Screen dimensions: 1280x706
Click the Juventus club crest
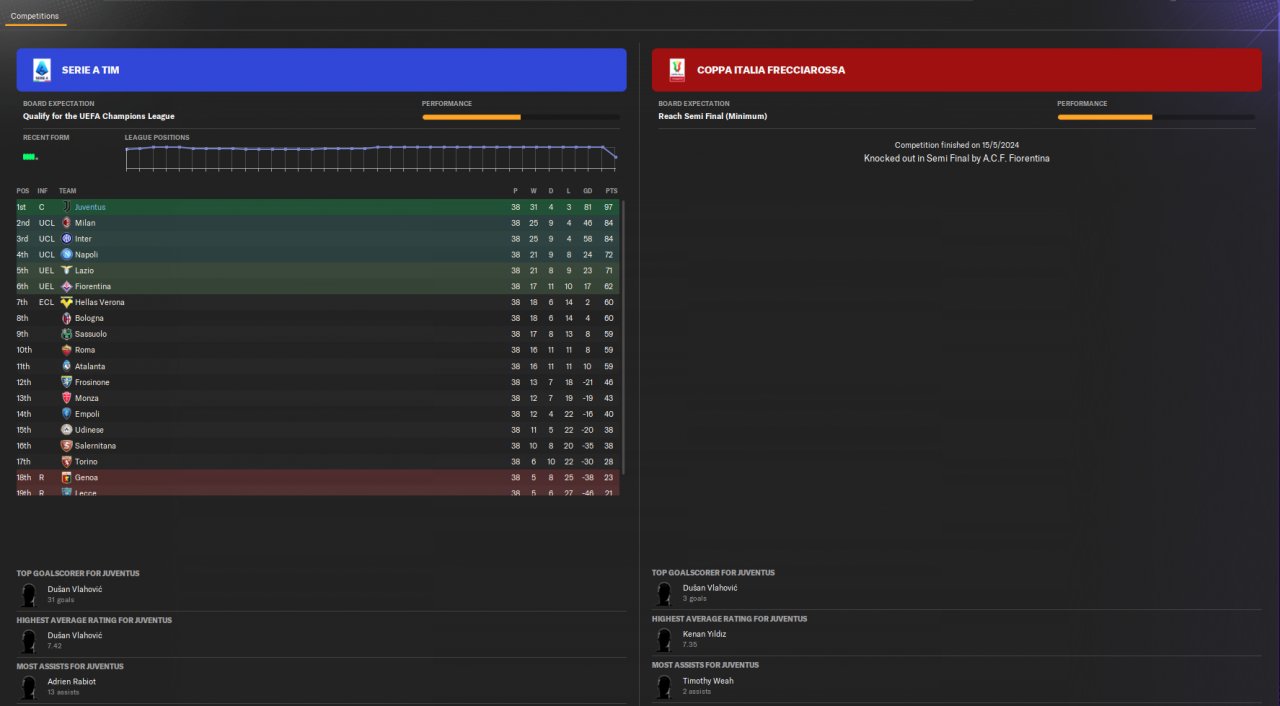66,207
